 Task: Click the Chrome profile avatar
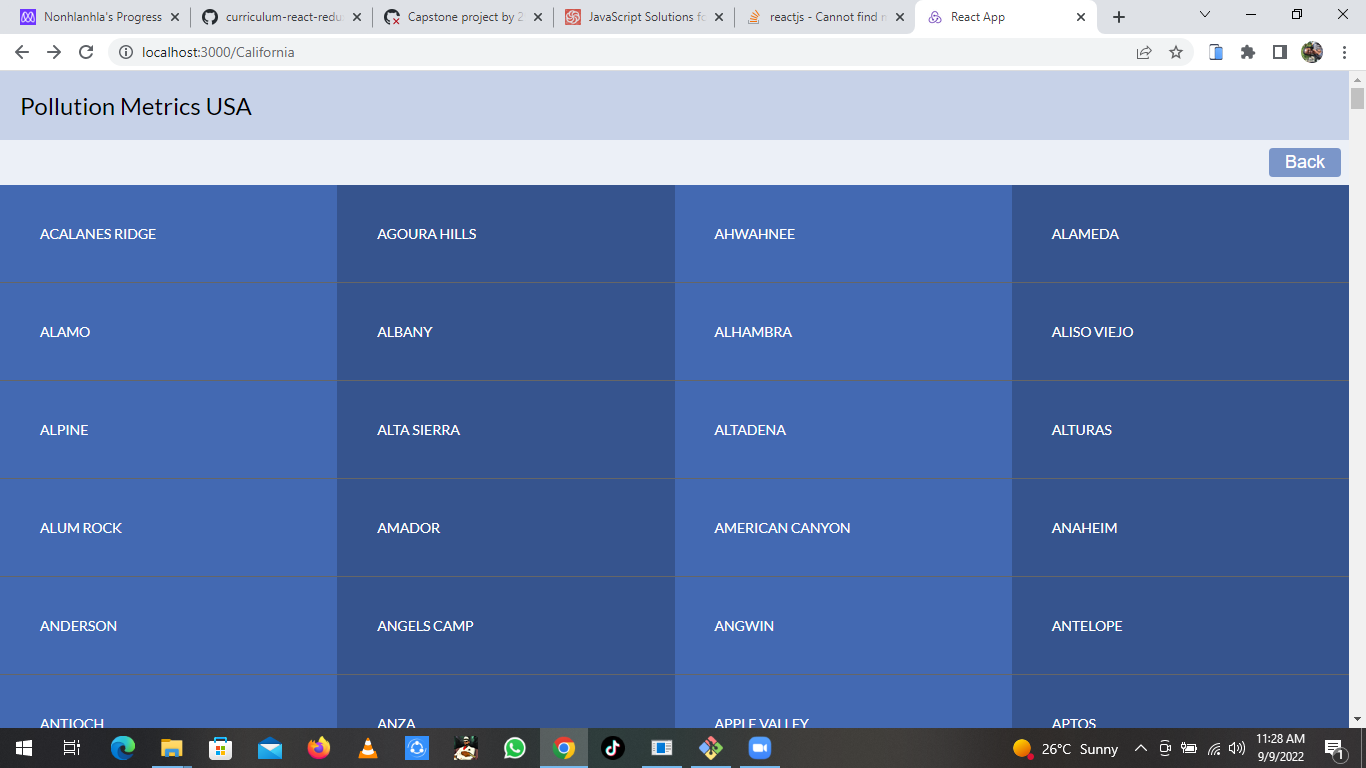(x=1312, y=51)
